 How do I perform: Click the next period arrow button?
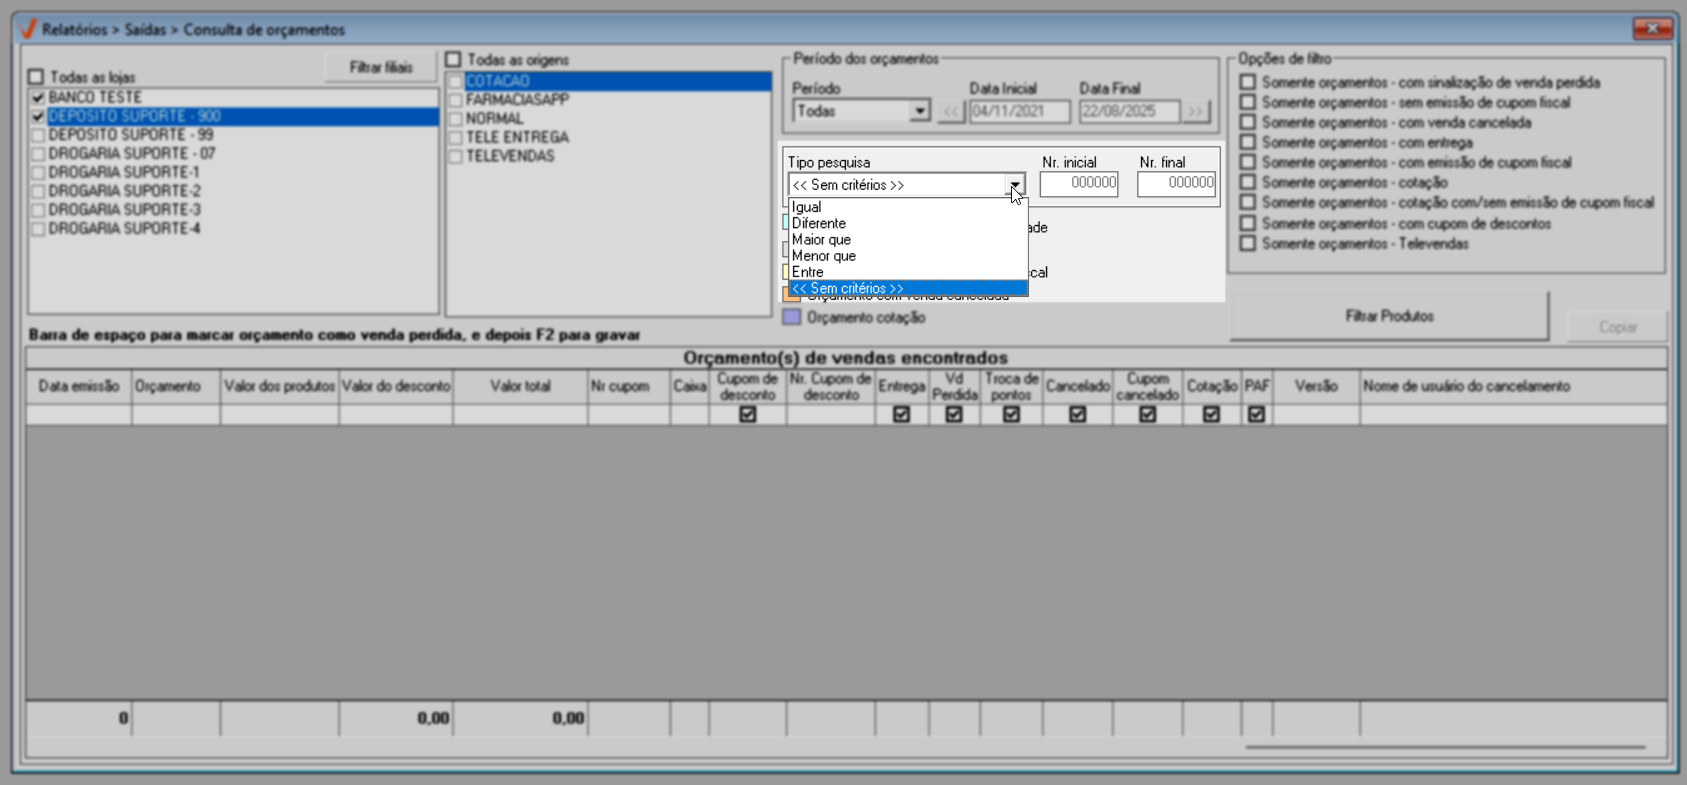point(1196,112)
